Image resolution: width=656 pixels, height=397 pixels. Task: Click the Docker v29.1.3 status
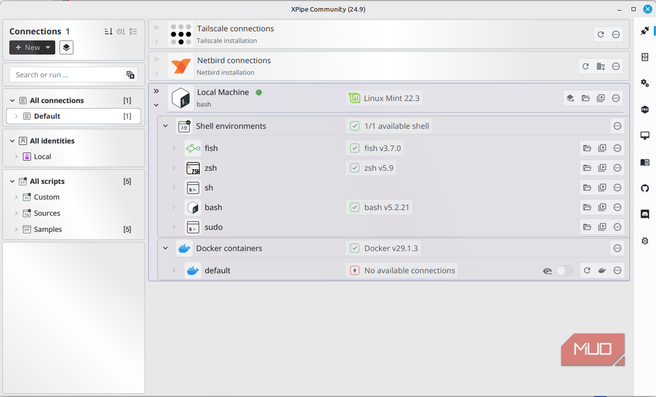(384, 248)
